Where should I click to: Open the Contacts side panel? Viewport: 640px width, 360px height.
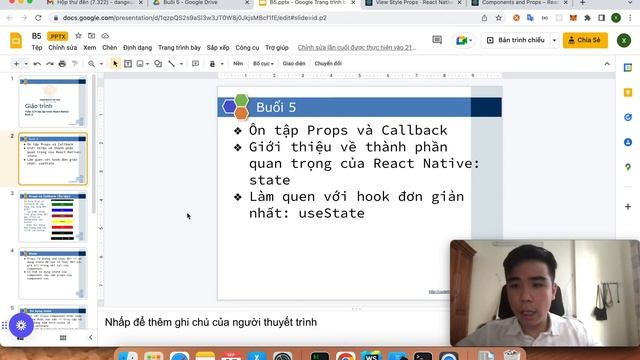(628, 142)
